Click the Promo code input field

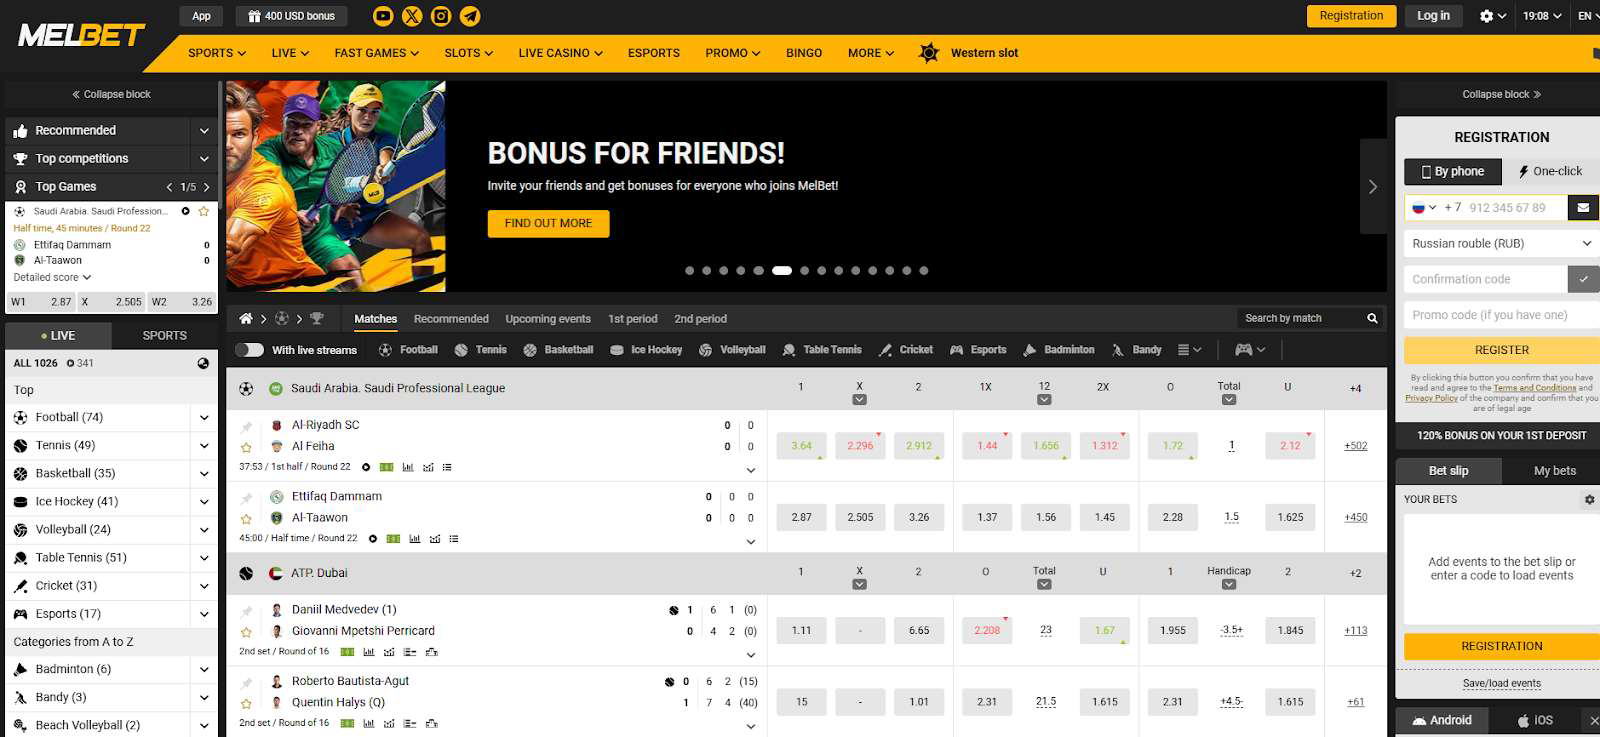[x=1501, y=315]
